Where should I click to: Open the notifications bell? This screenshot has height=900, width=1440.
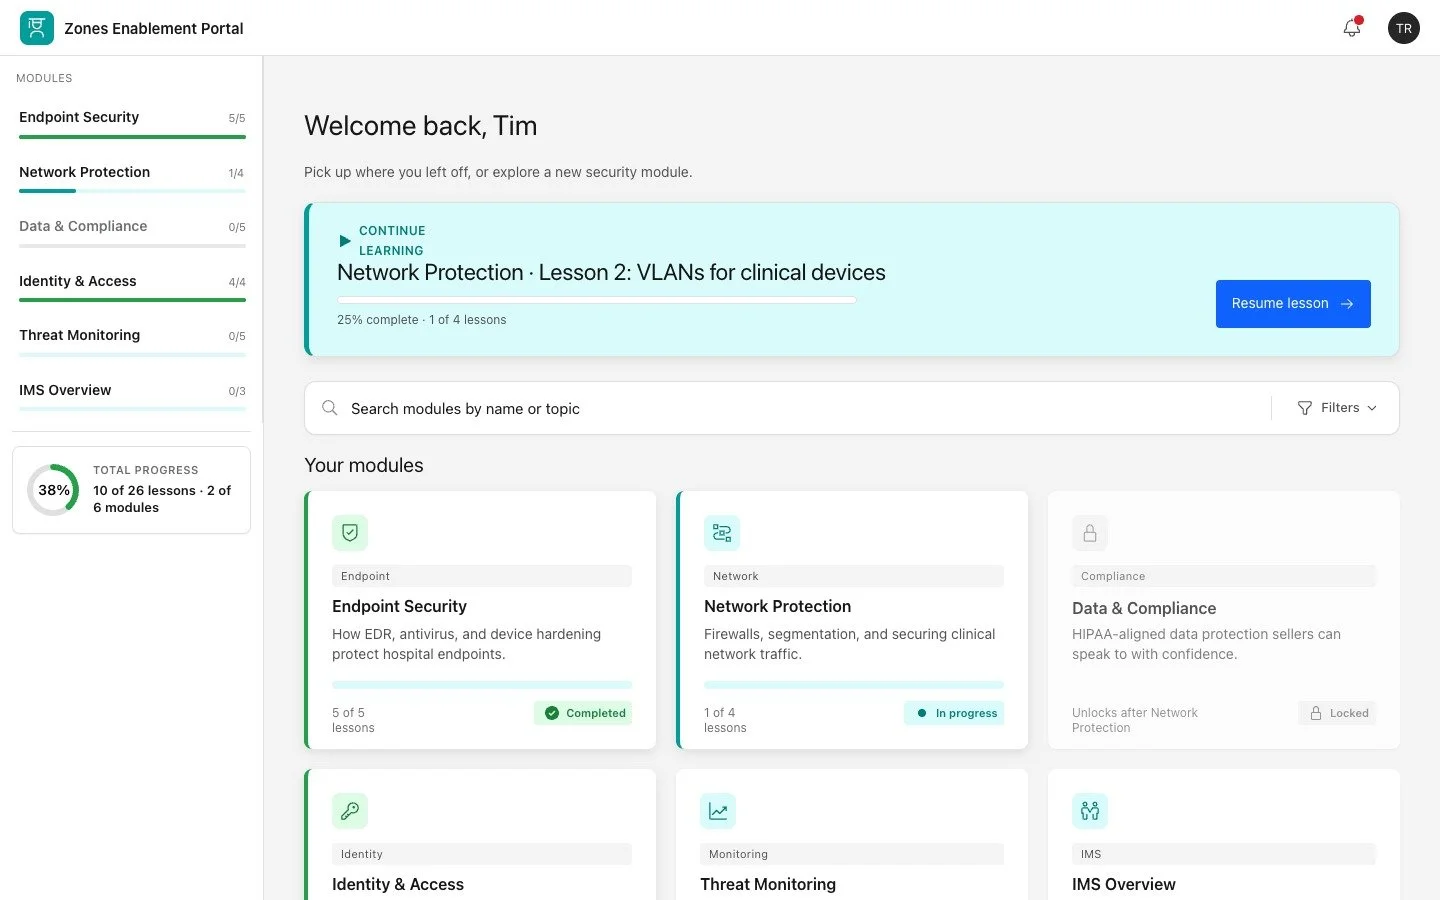[1352, 28]
